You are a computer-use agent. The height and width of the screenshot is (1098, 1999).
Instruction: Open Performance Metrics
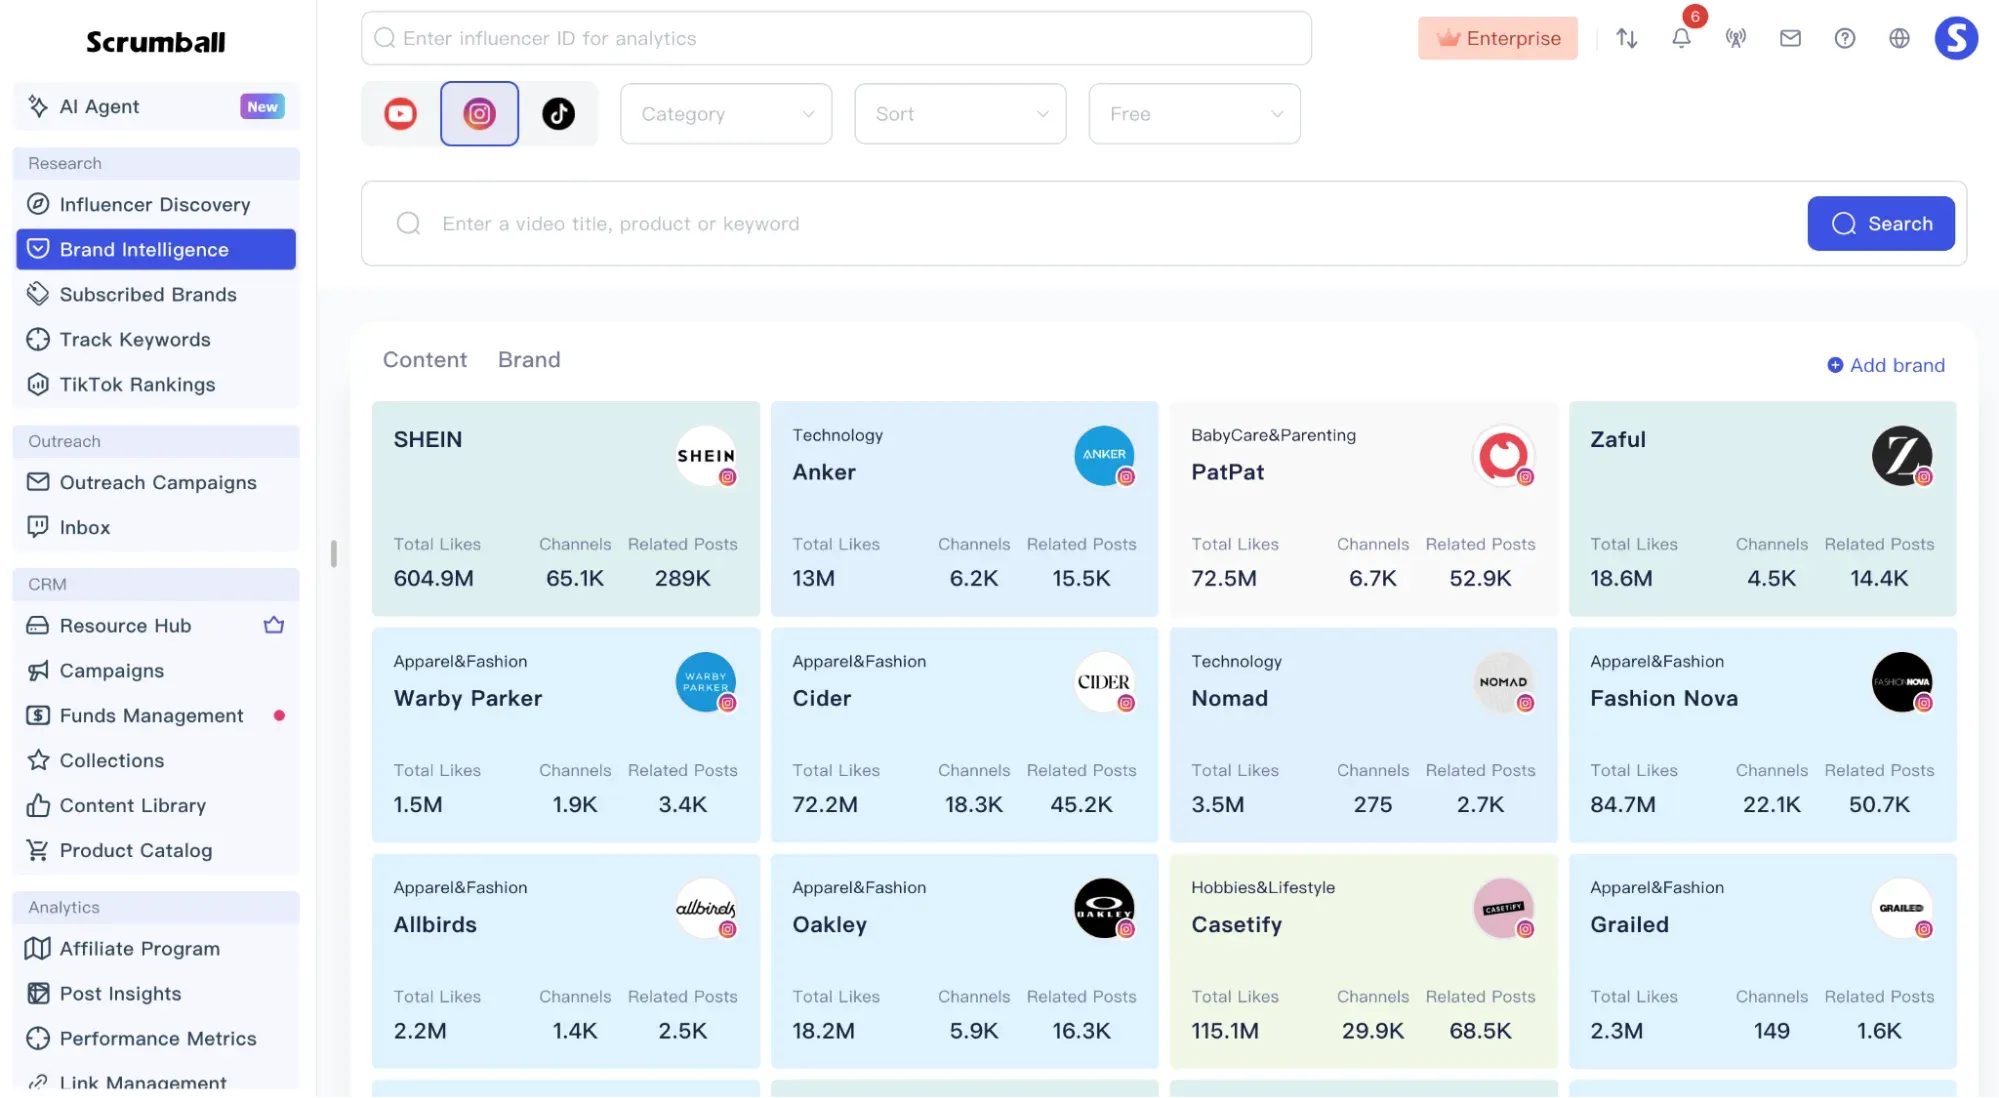point(156,1038)
